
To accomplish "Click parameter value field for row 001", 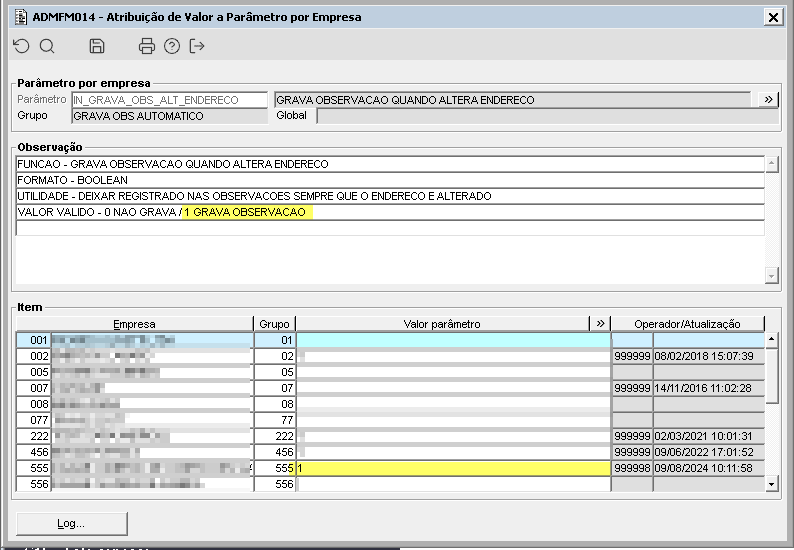I will click(453, 340).
